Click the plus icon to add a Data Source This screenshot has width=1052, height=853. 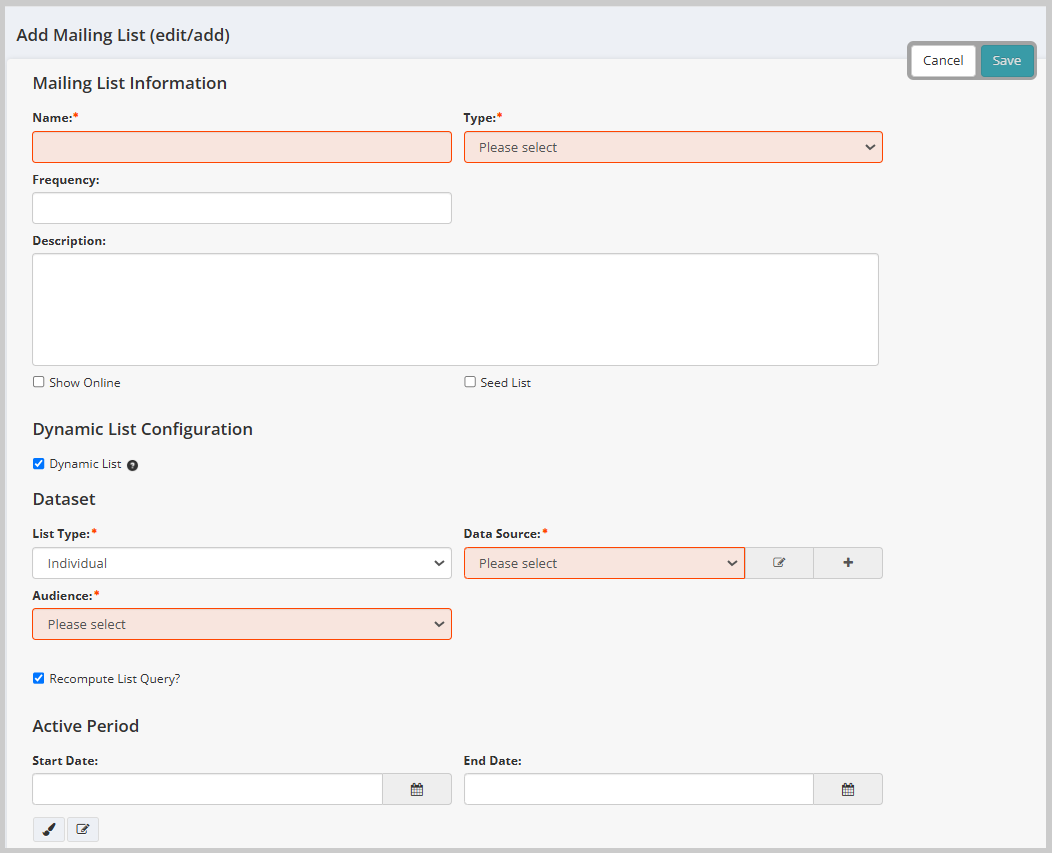point(847,562)
